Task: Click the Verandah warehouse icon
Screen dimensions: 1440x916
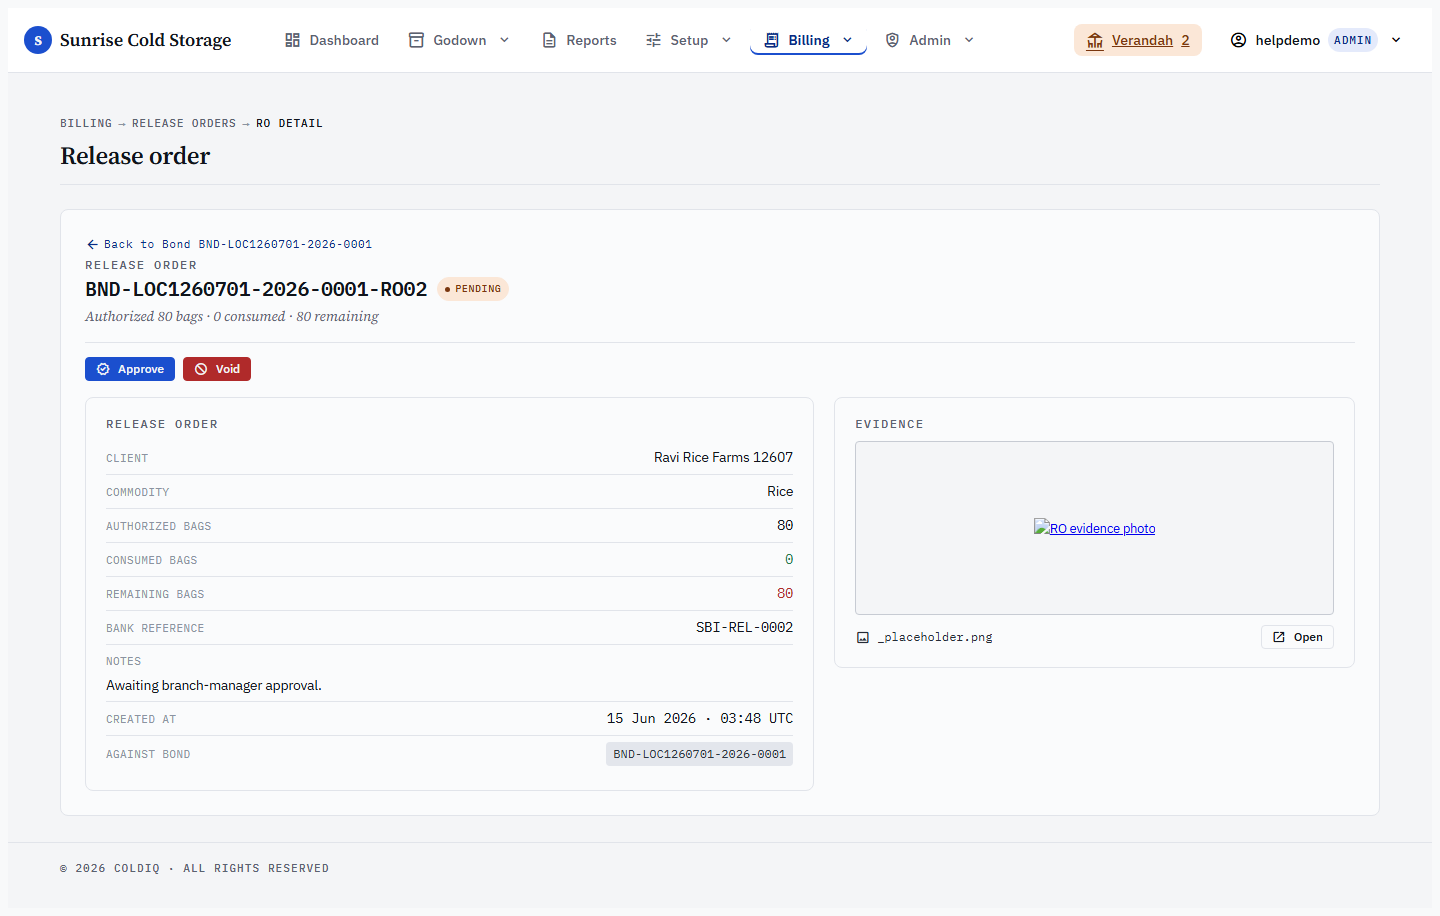Action: pos(1095,40)
